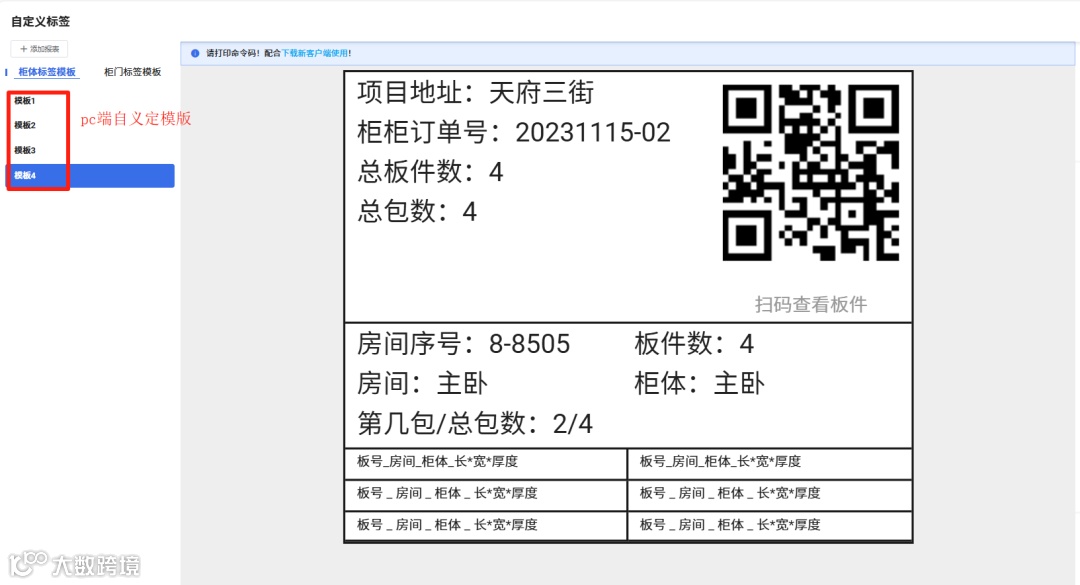
Task: Switch to the 柜体标签模板 tab
Action: click(47, 72)
